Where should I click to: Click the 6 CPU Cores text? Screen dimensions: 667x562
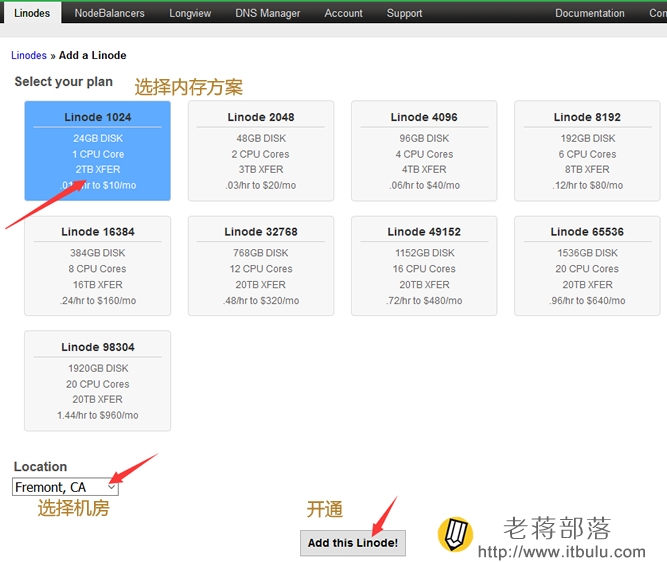tap(587, 154)
